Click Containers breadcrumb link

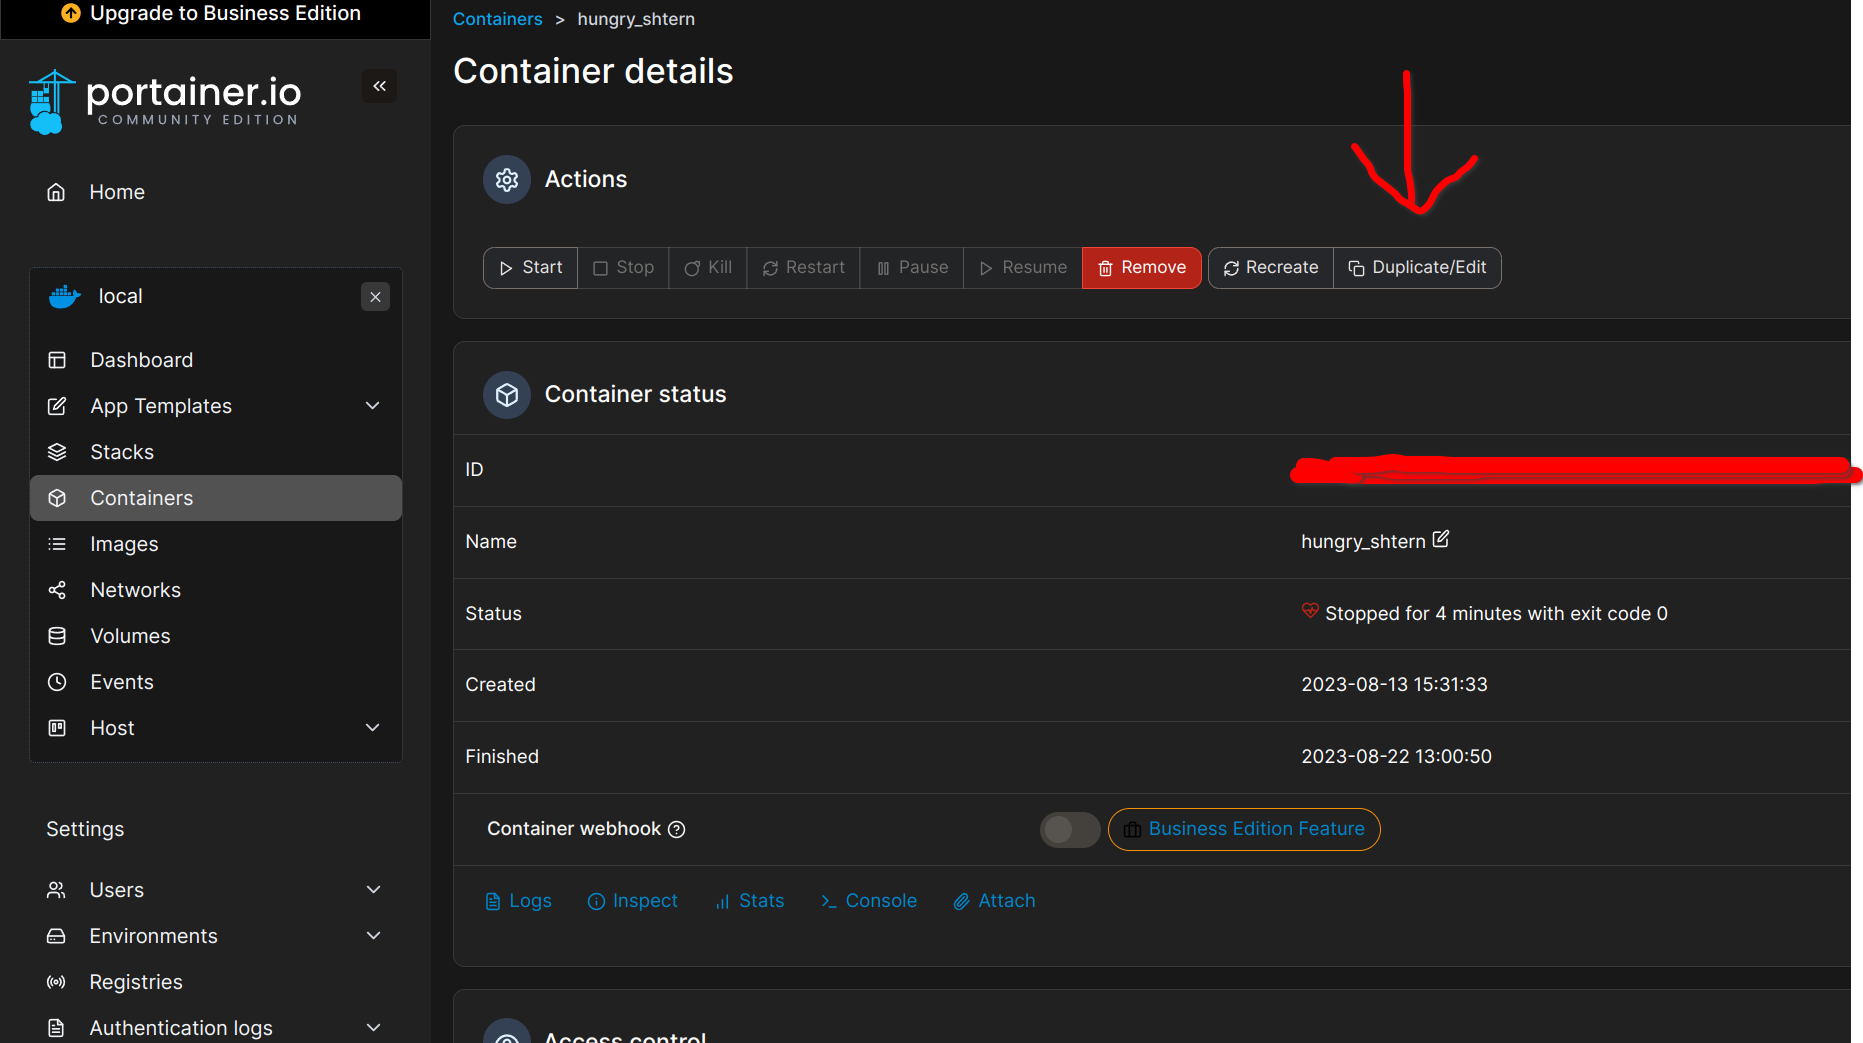point(497,19)
